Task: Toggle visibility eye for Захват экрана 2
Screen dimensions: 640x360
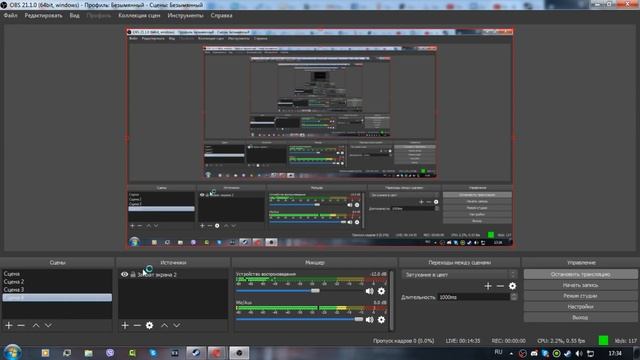Action: pos(124,275)
